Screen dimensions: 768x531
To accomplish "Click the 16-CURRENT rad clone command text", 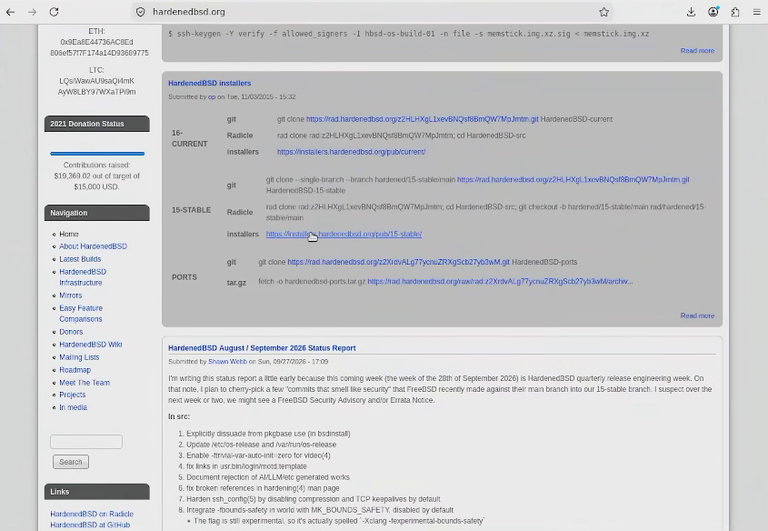I will [401, 135].
